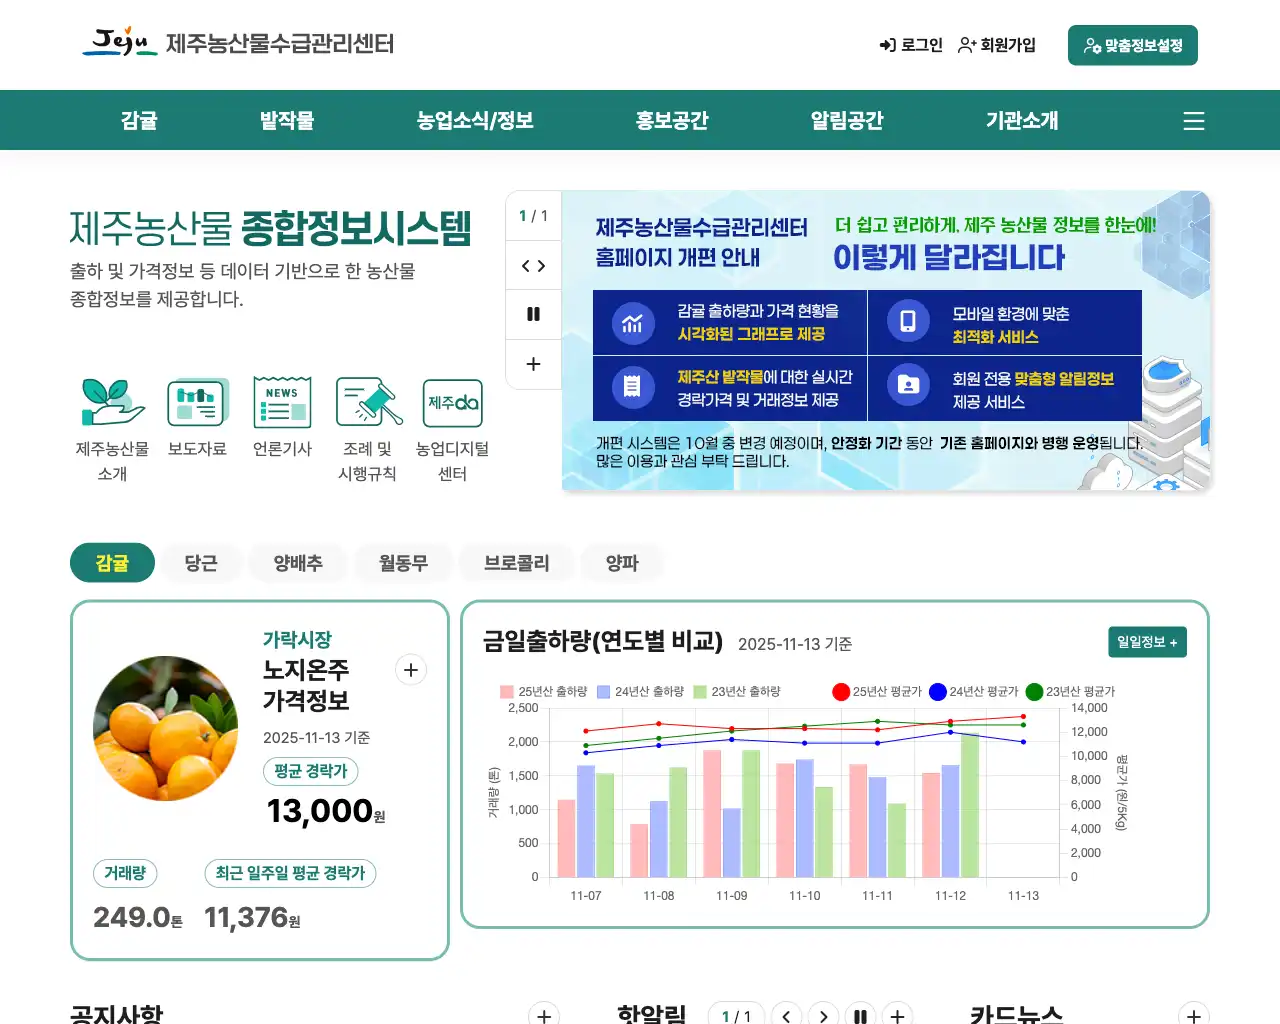Viewport: 1280px width, 1024px height.
Task: Switch to the 당근 tab
Action: tap(201, 563)
